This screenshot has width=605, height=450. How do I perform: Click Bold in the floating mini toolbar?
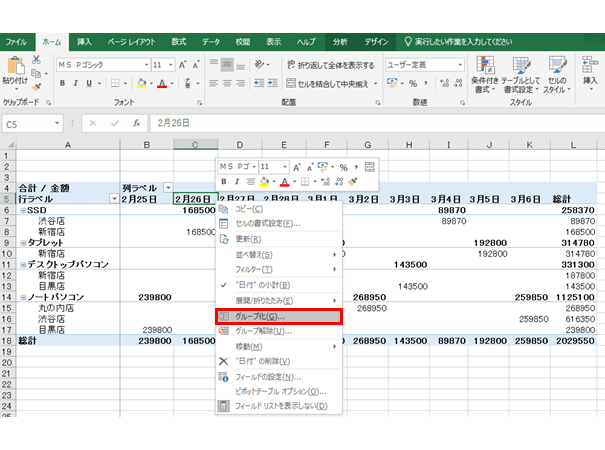tap(223, 182)
